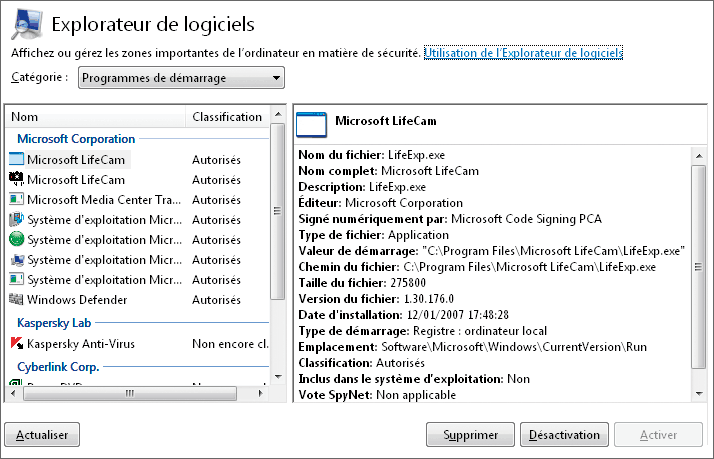Click the program list vertical scrollbar thumb

[x=277, y=211]
